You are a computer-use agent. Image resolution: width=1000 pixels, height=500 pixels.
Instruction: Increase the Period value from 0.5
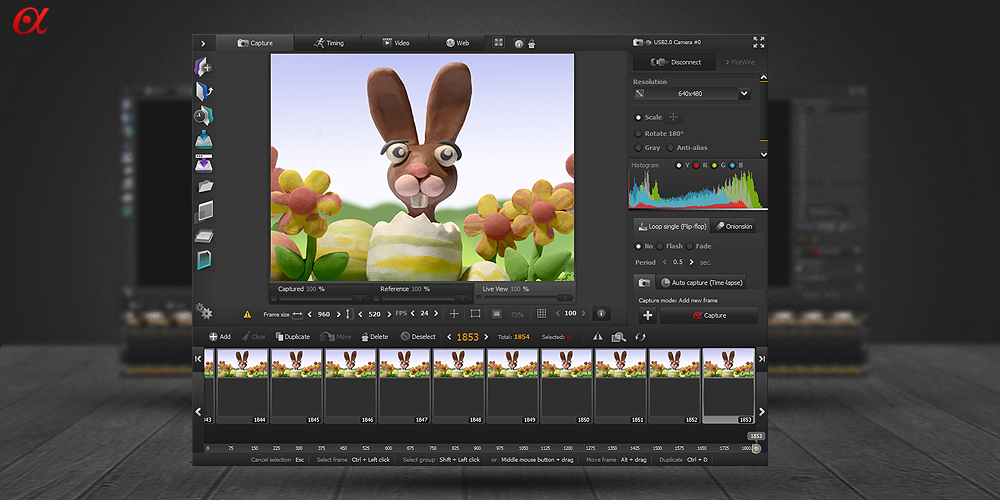pyautogui.click(x=691, y=262)
